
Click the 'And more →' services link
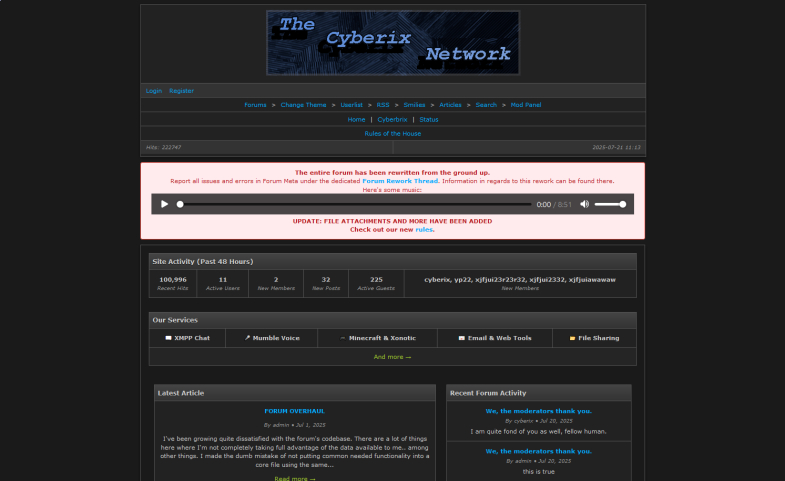click(392, 357)
